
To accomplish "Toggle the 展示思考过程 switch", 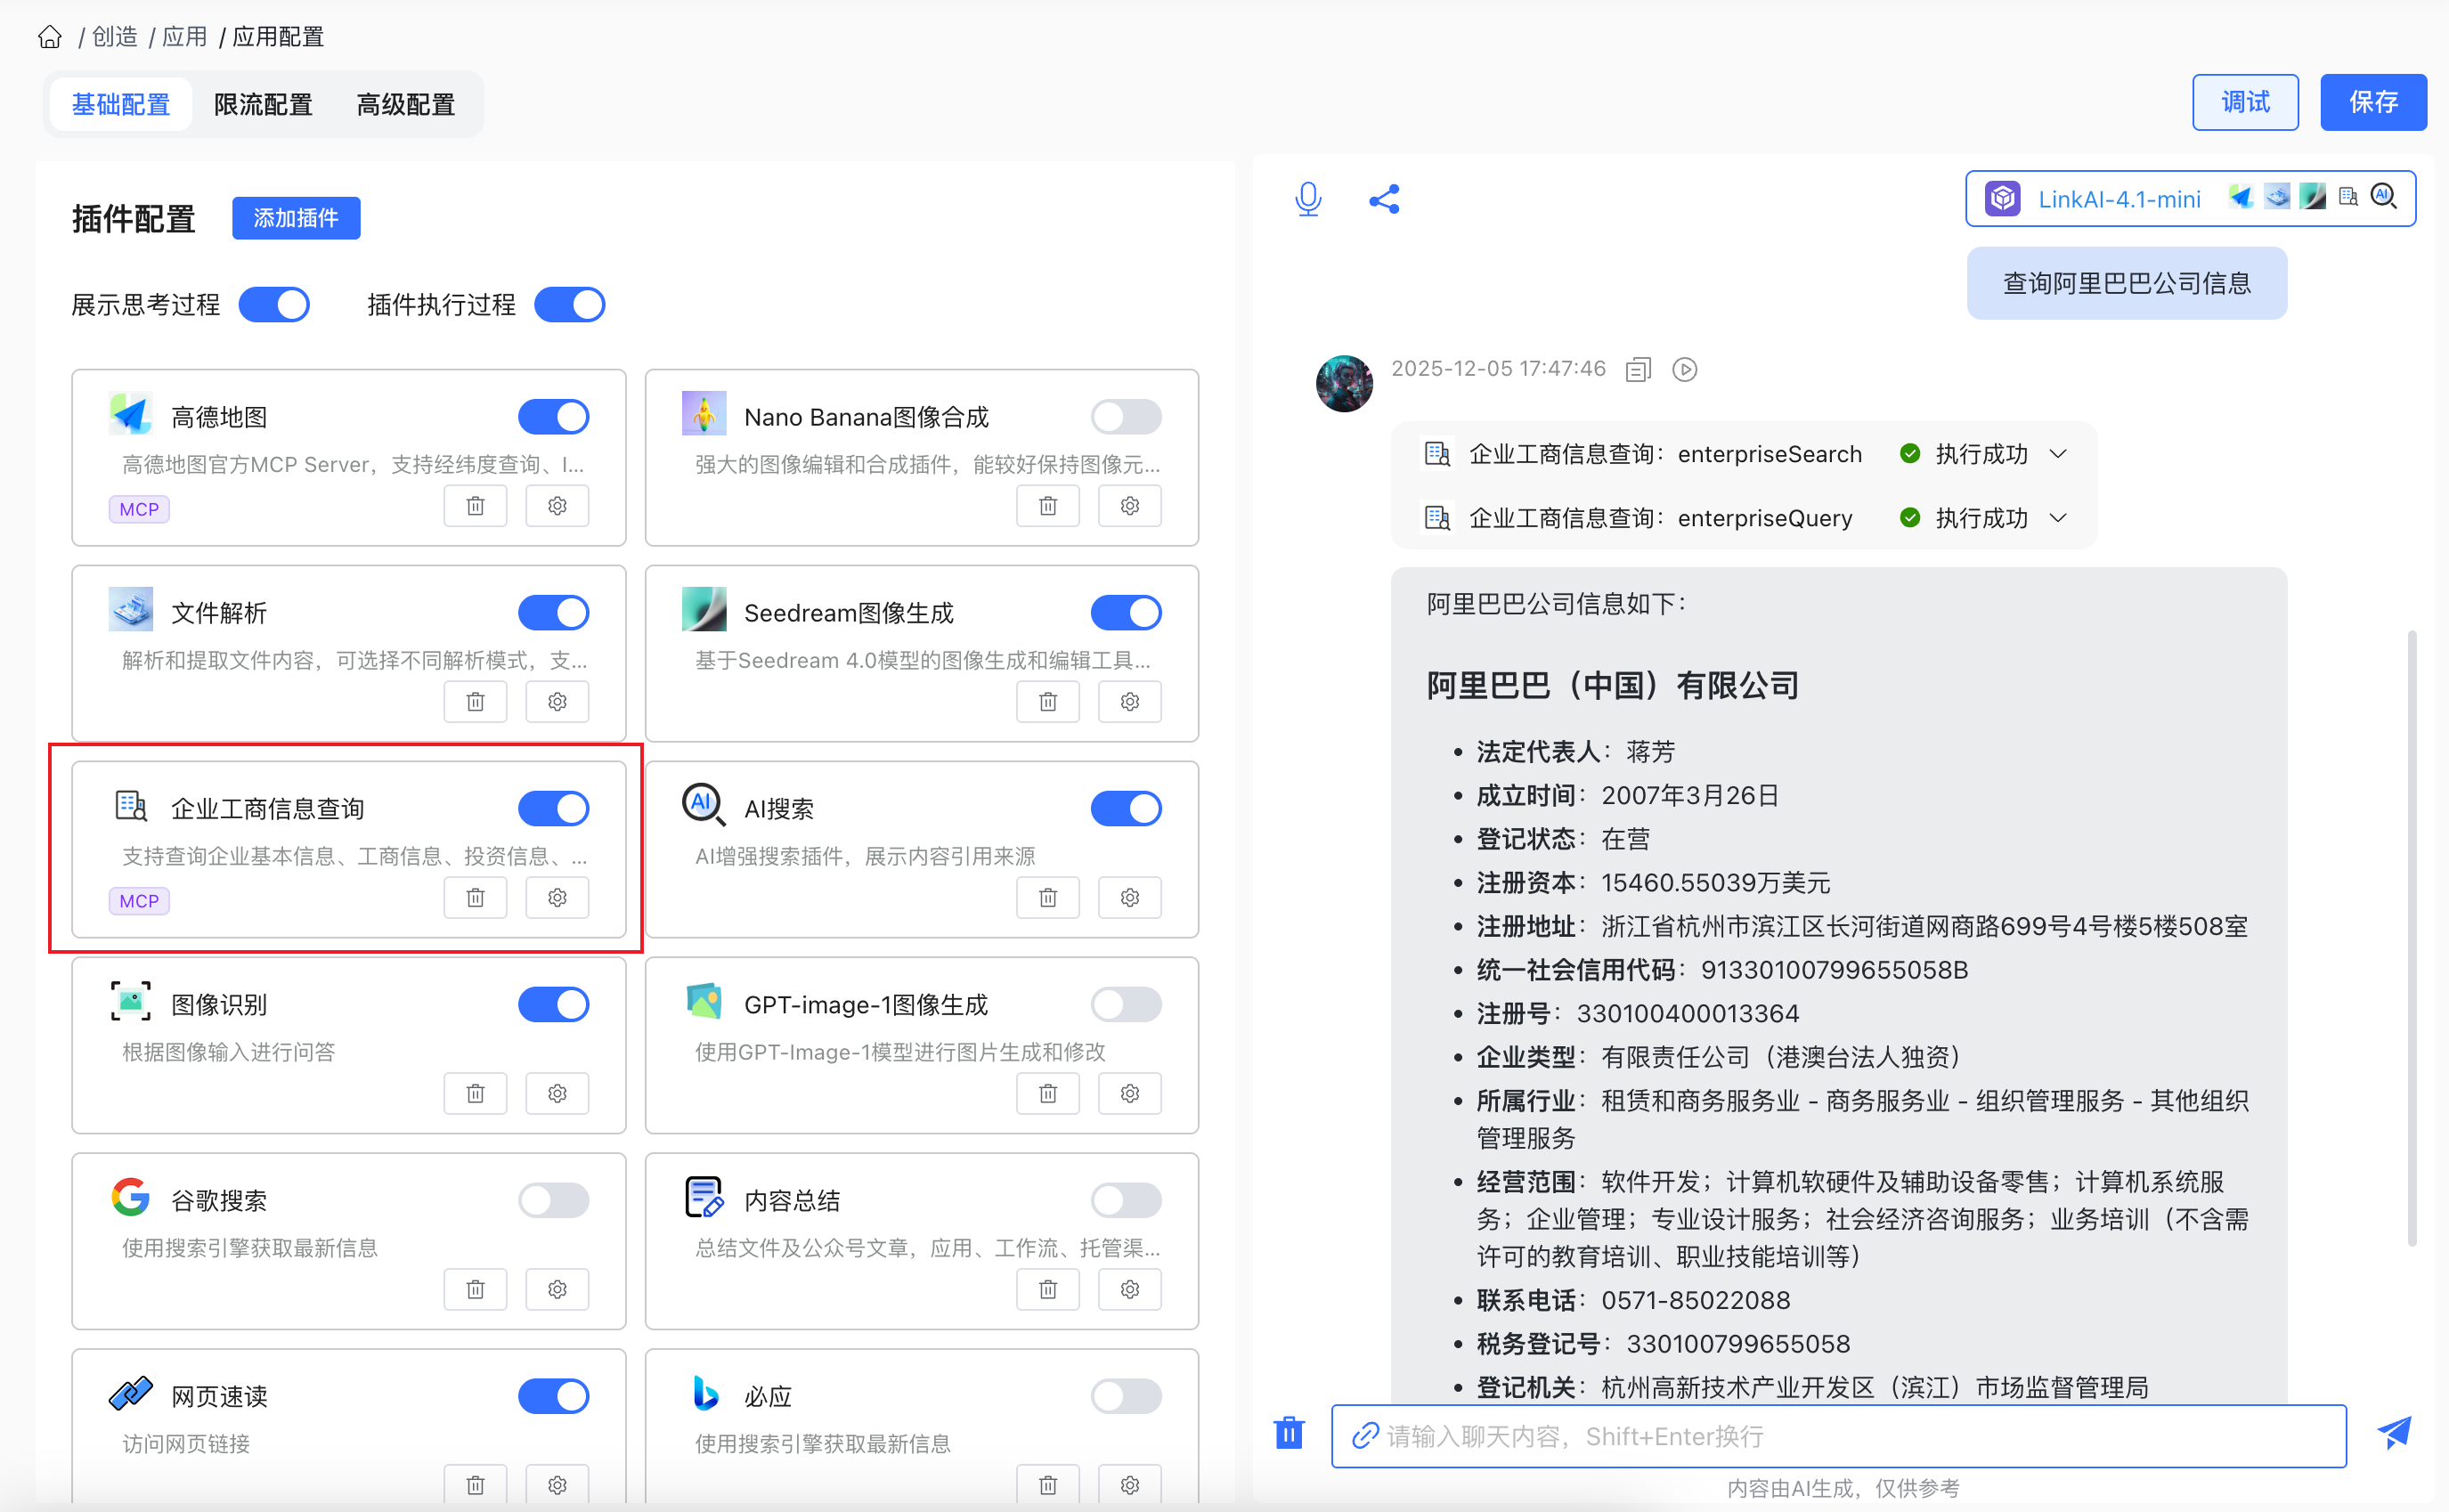I will pyautogui.click(x=274, y=305).
